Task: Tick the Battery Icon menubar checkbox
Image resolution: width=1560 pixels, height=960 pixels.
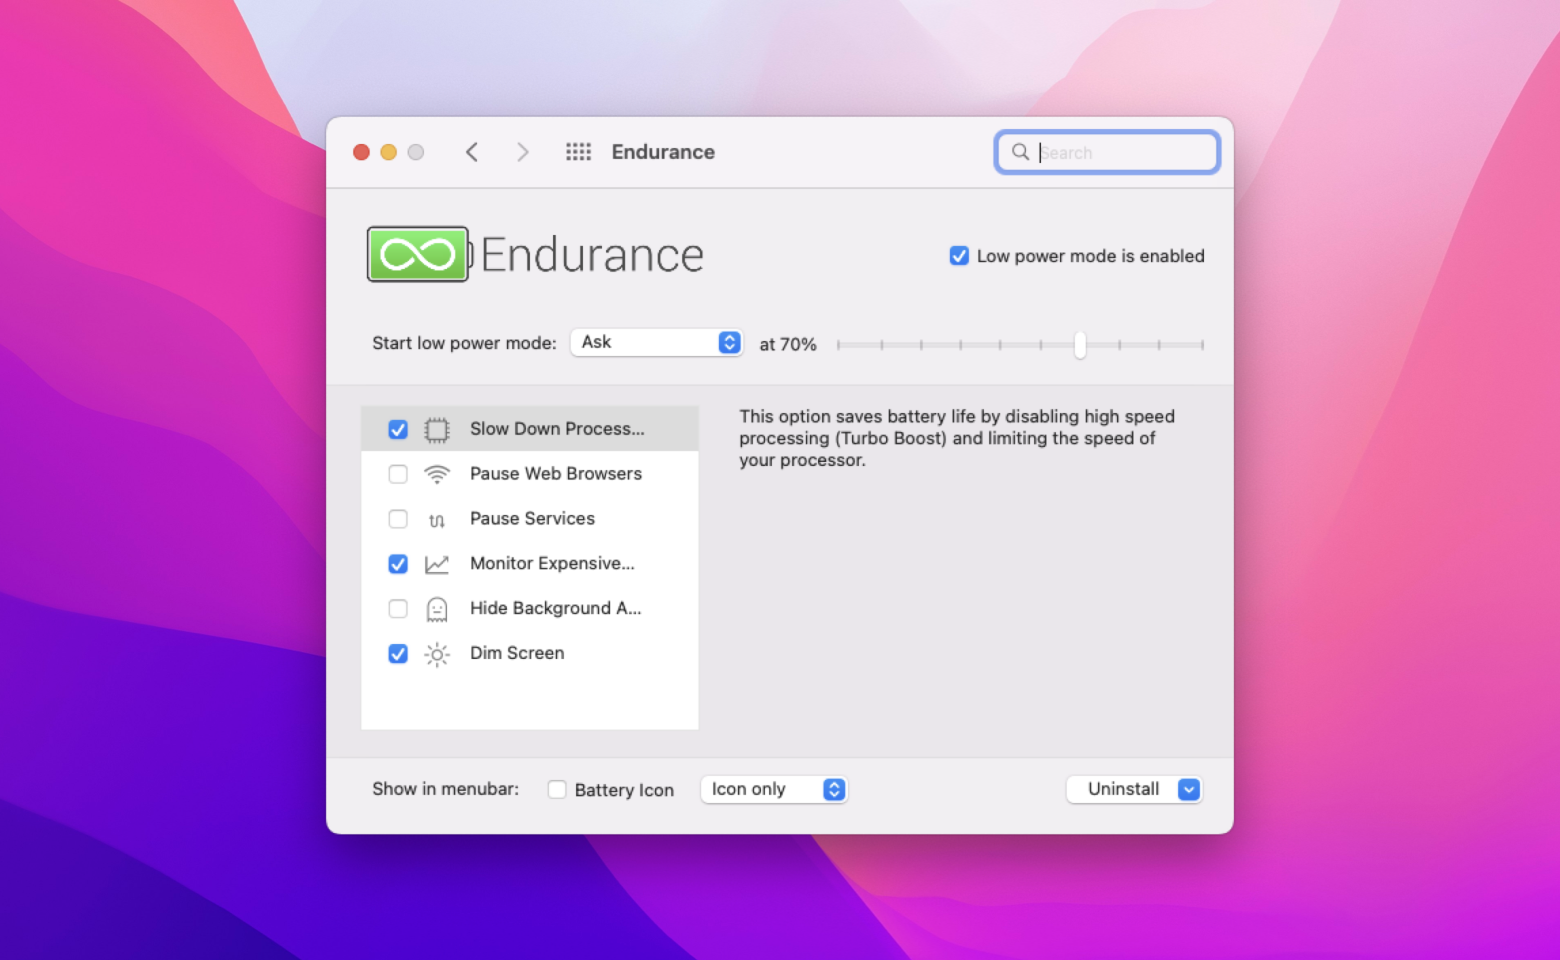Action: (557, 790)
